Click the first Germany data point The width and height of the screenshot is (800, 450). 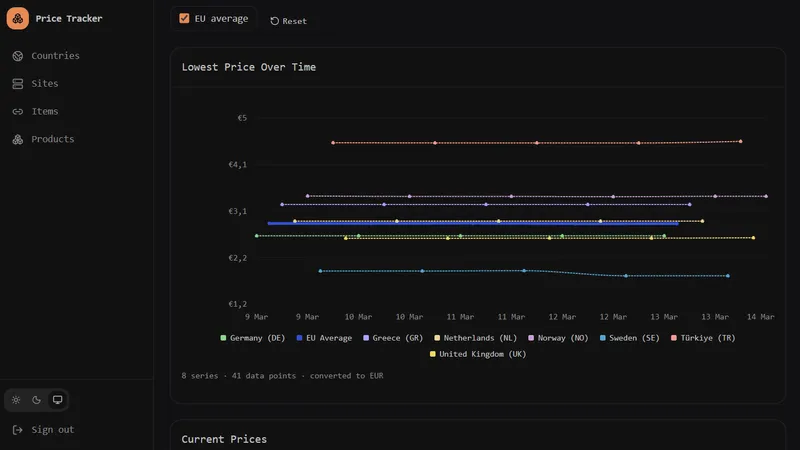click(257, 236)
